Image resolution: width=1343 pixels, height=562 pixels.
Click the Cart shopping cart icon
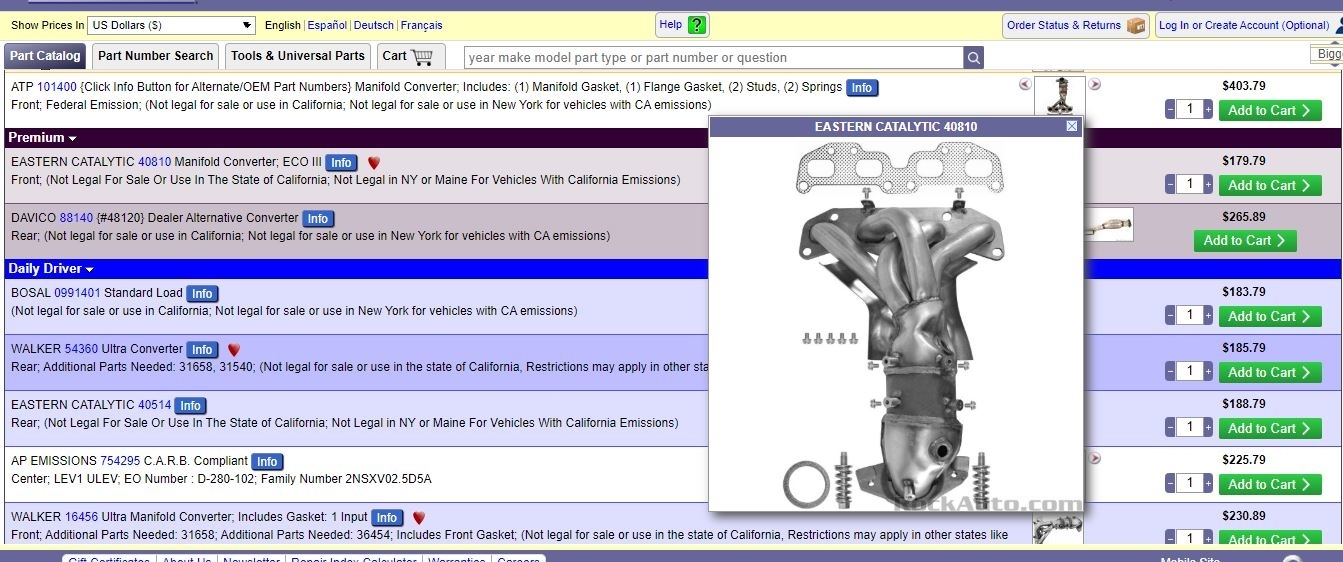[x=422, y=56]
